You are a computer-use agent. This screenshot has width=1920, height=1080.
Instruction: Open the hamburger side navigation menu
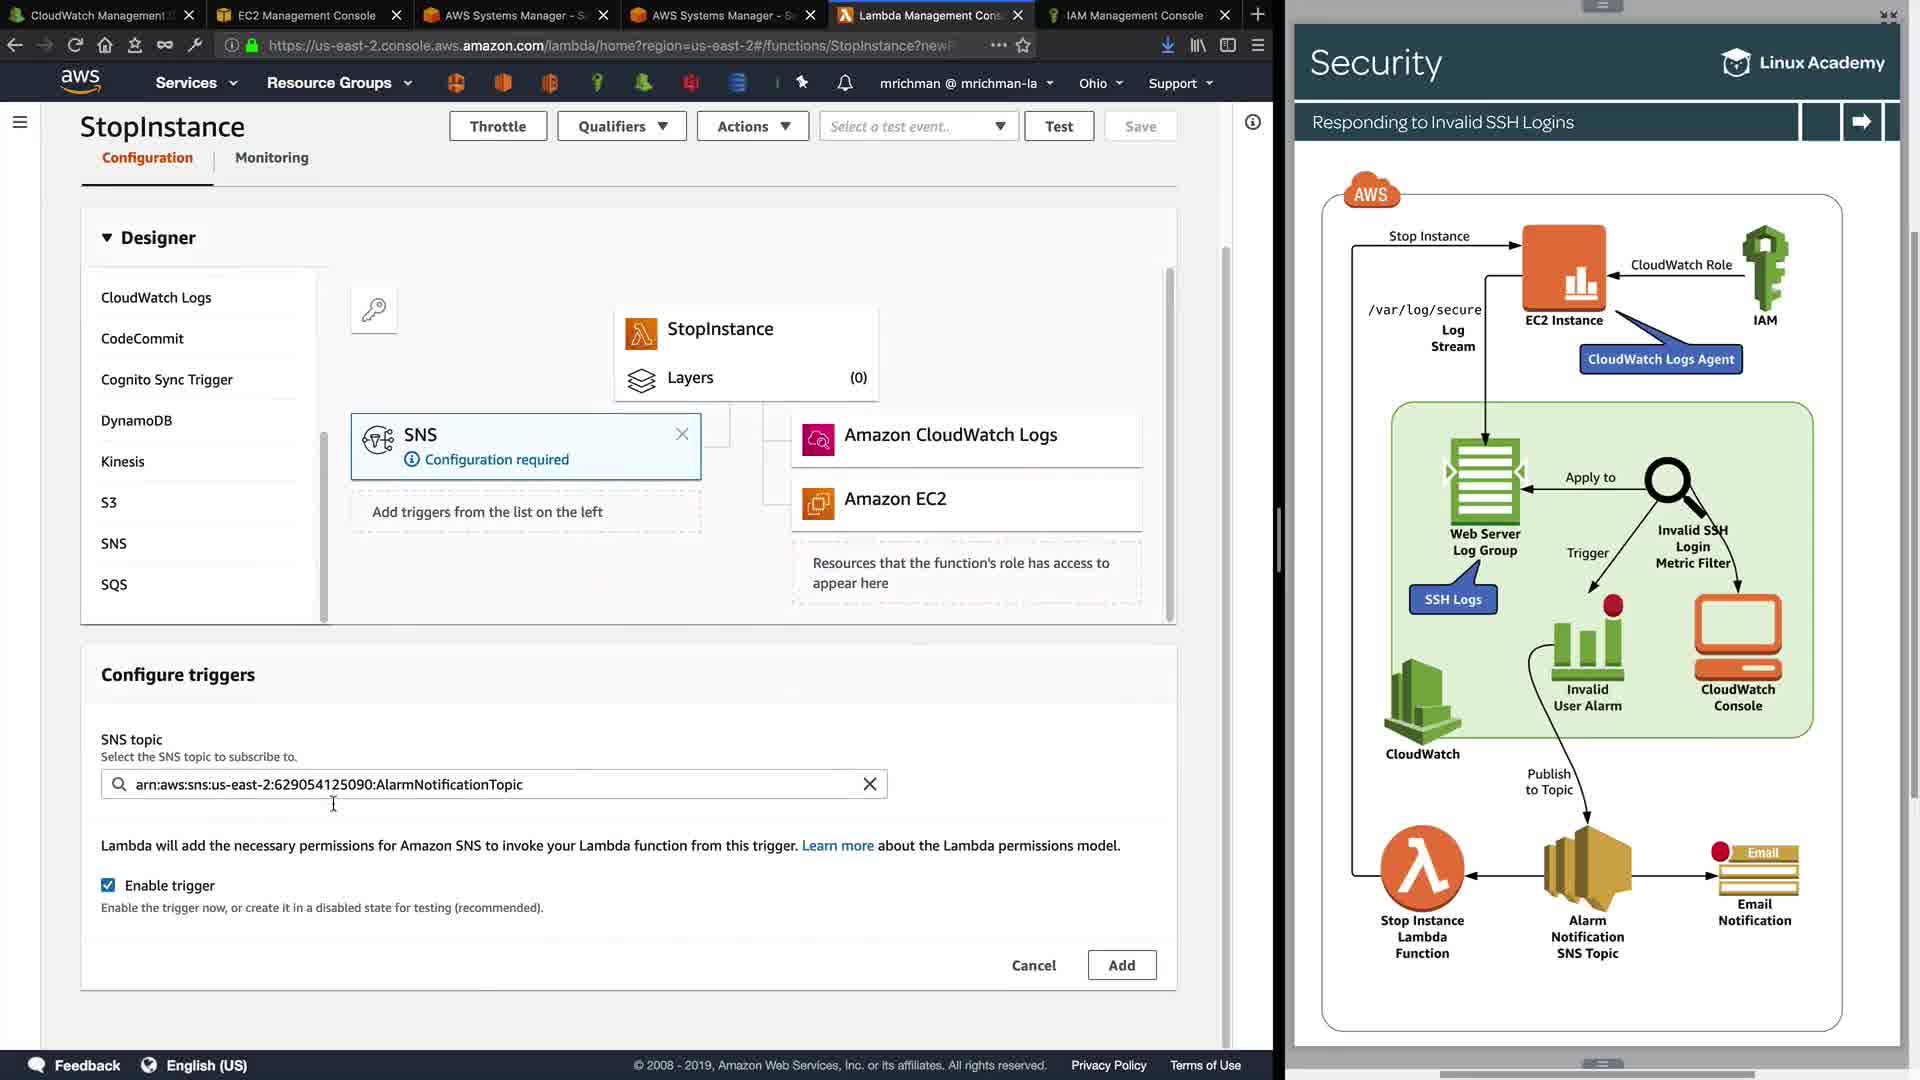pyautogui.click(x=20, y=122)
